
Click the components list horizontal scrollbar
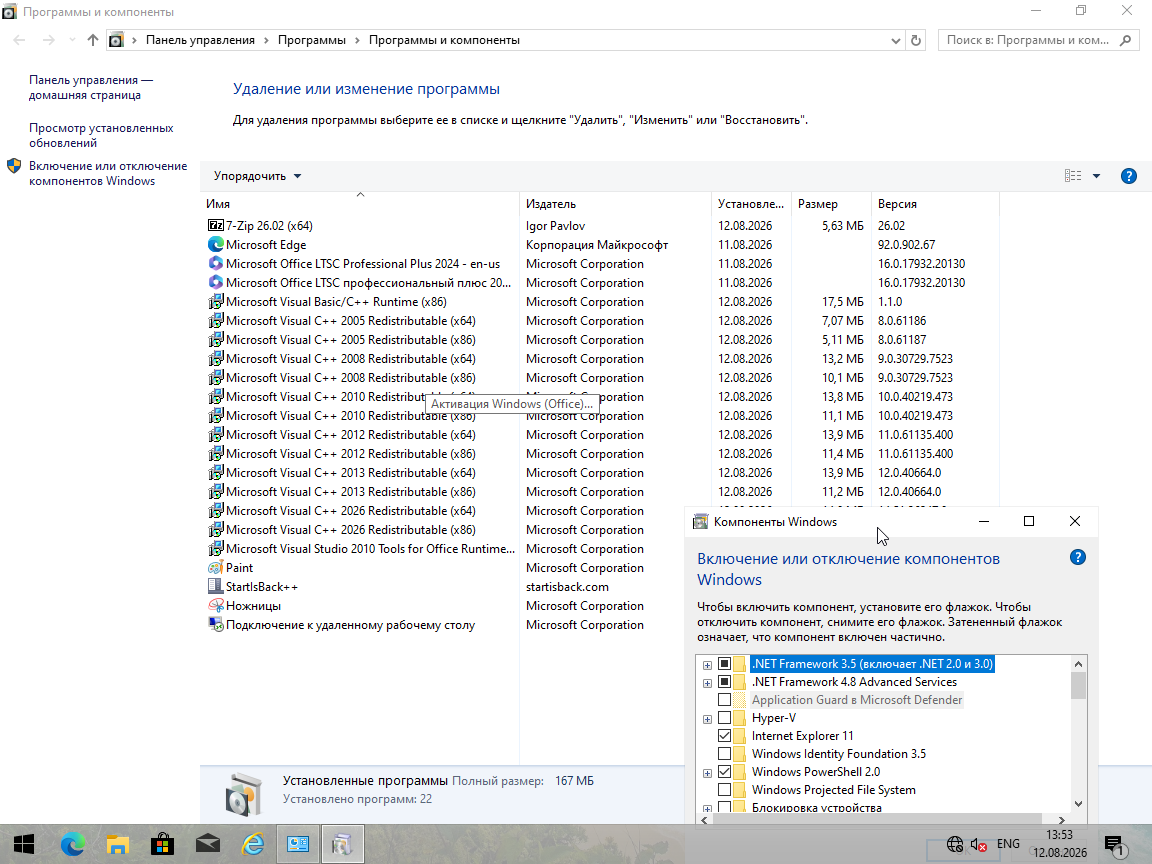[878, 819]
